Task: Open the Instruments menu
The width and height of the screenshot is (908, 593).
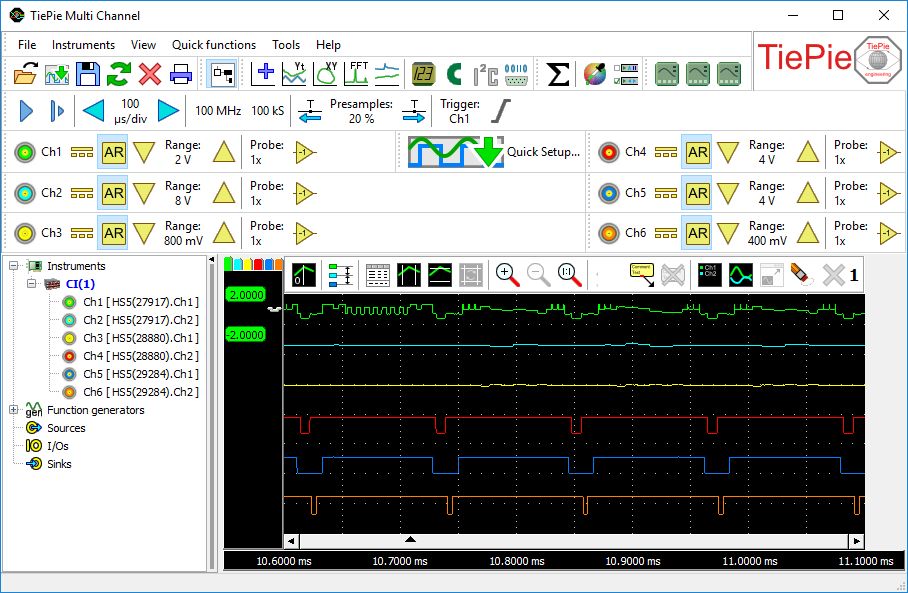Action: (83, 45)
